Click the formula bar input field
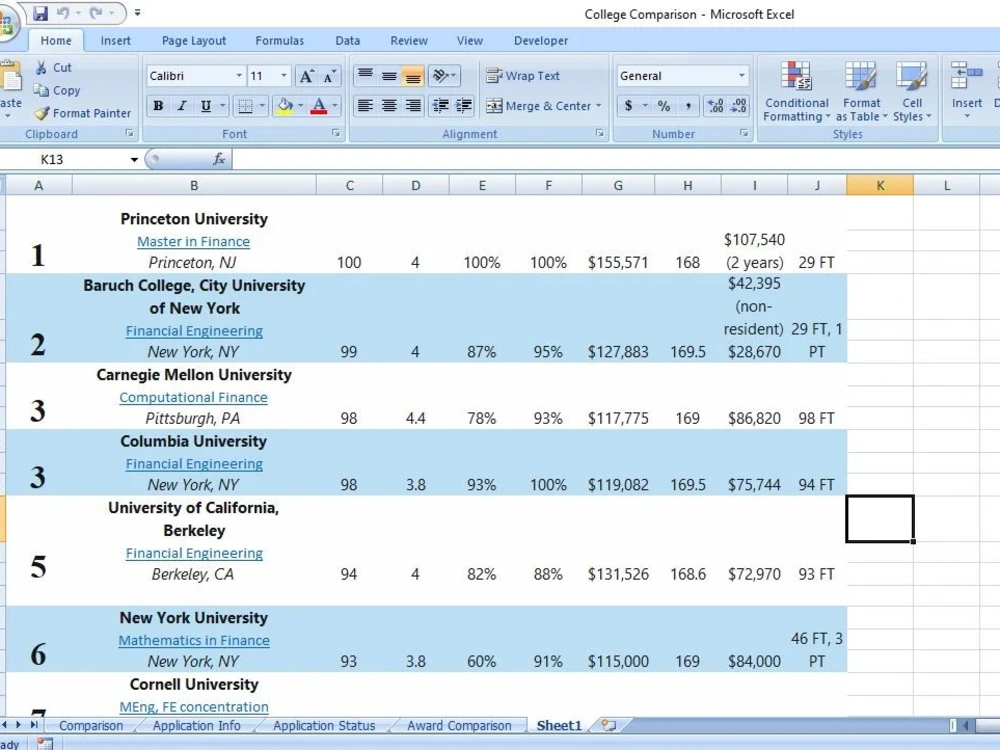Screen dimensions: 1000x750 point(615,159)
